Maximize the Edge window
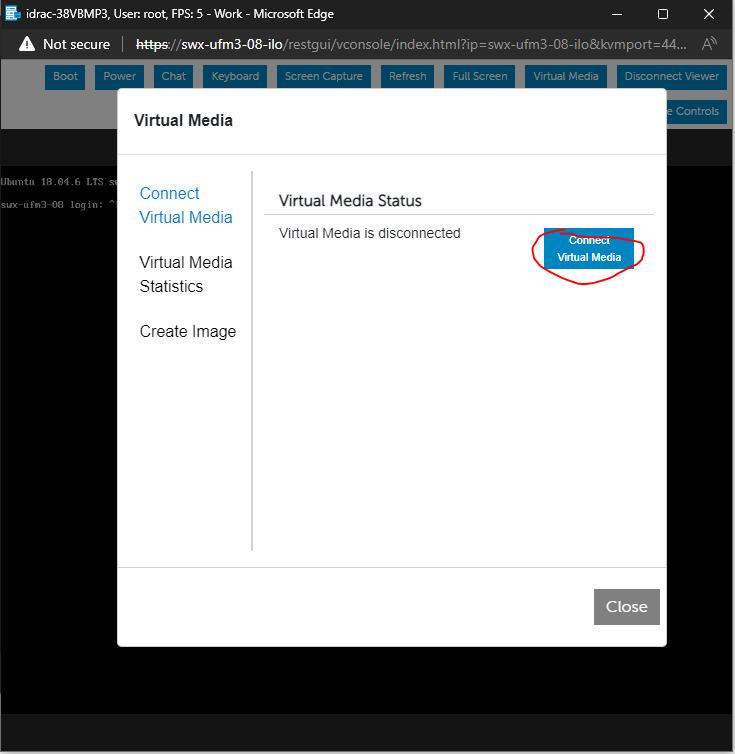The image size is (735, 754). coord(663,14)
